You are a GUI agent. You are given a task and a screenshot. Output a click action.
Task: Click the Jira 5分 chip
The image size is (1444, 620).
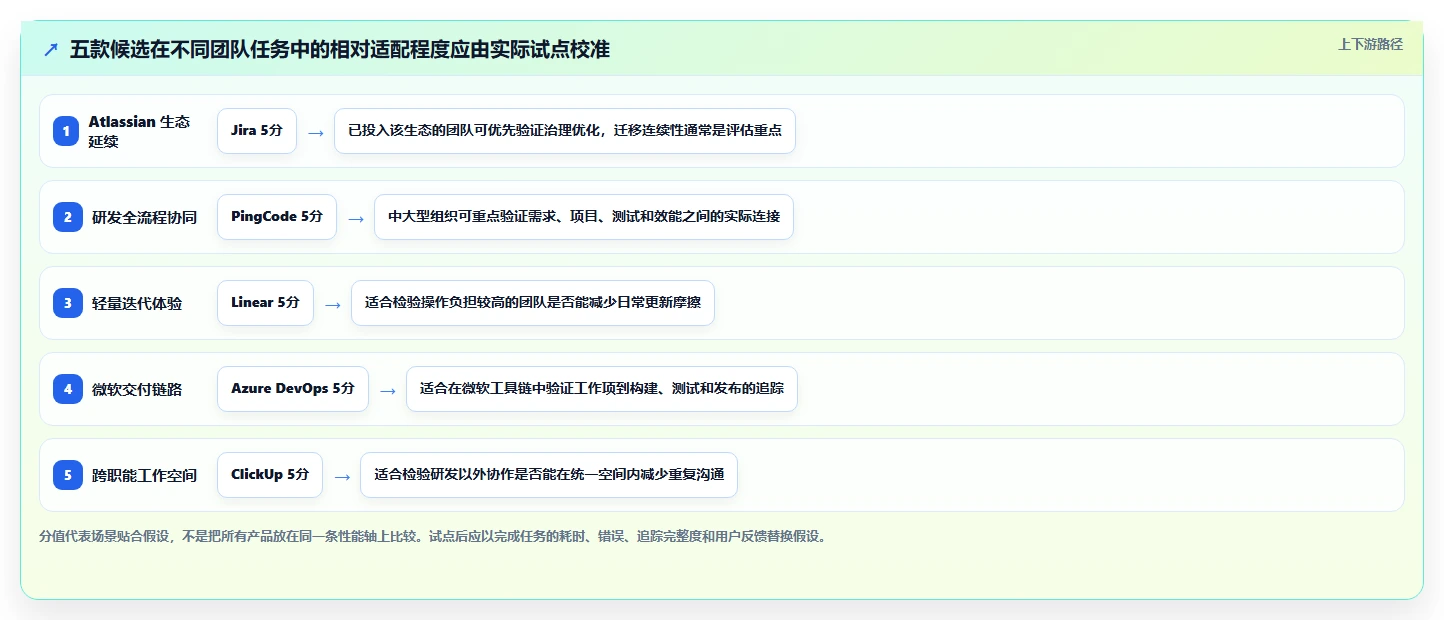point(257,131)
